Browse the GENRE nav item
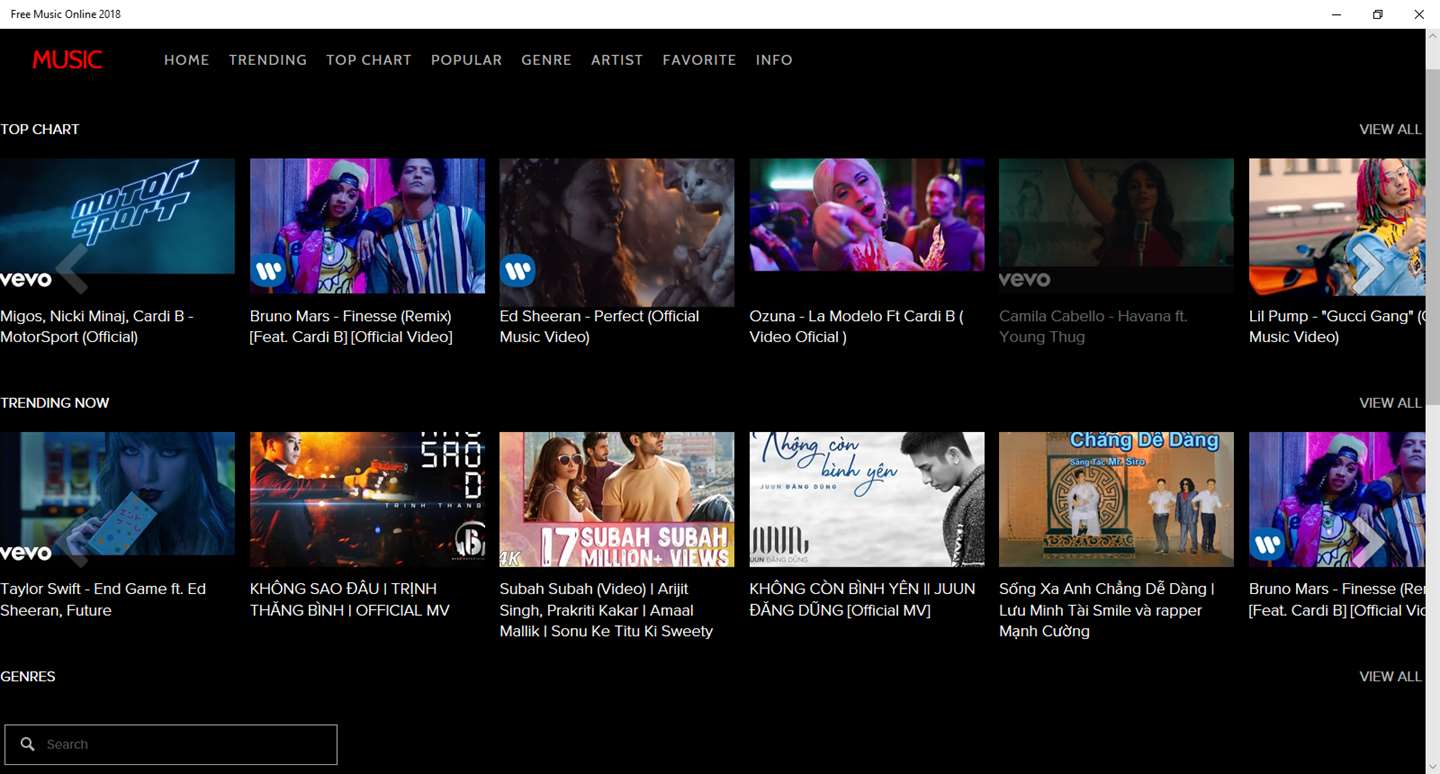This screenshot has width=1440, height=774. [x=547, y=60]
